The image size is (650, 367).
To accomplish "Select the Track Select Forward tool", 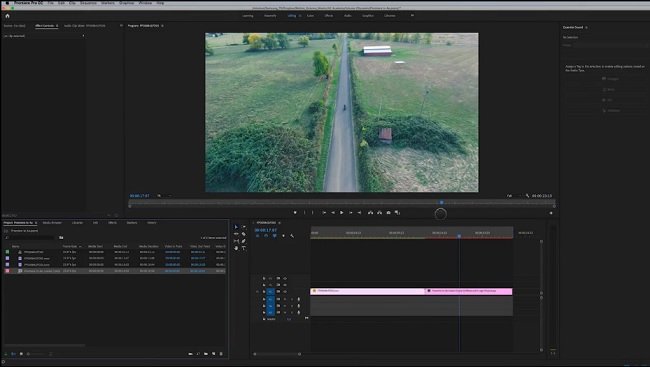I will point(244,227).
